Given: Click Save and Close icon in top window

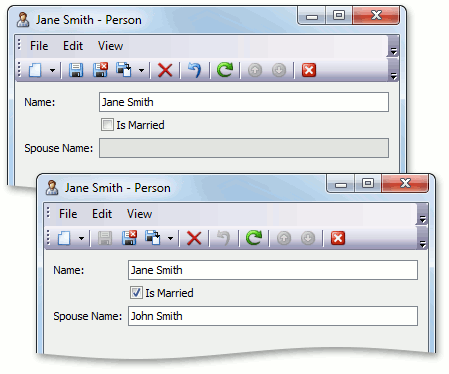Looking at the screenshot, I should click(100, 70).
